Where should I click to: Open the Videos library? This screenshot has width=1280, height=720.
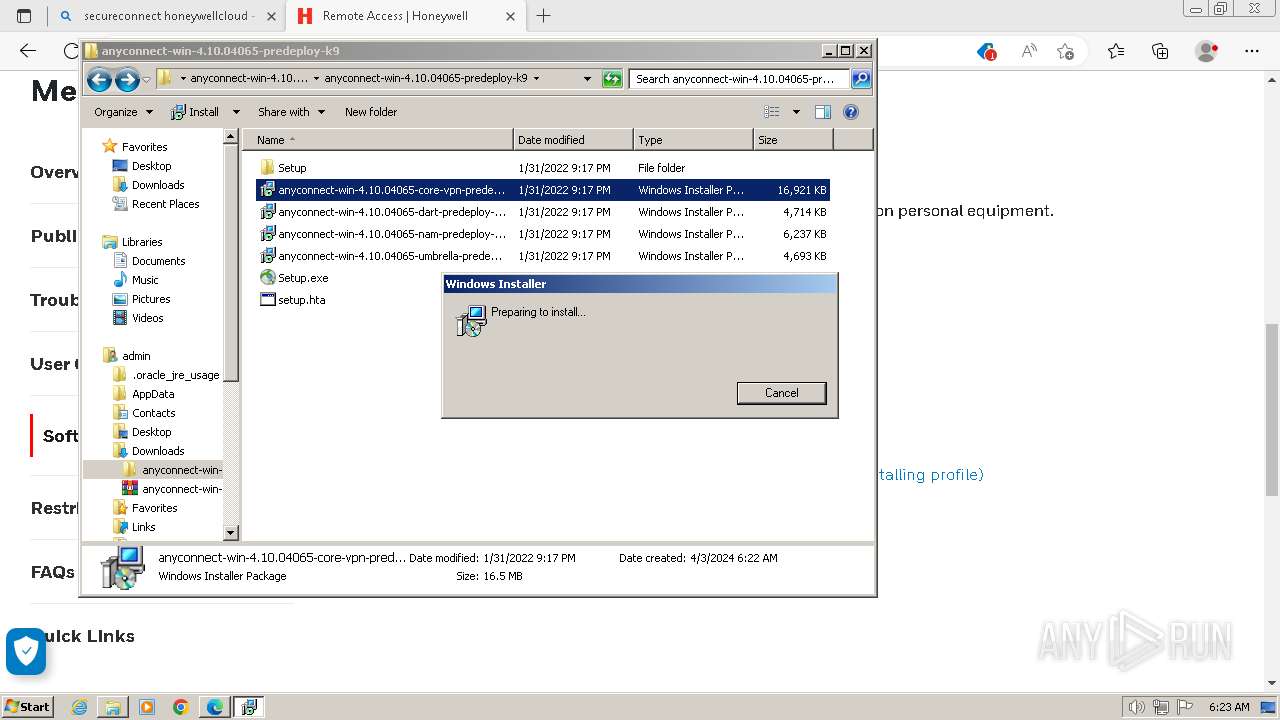tap(147, 318)
